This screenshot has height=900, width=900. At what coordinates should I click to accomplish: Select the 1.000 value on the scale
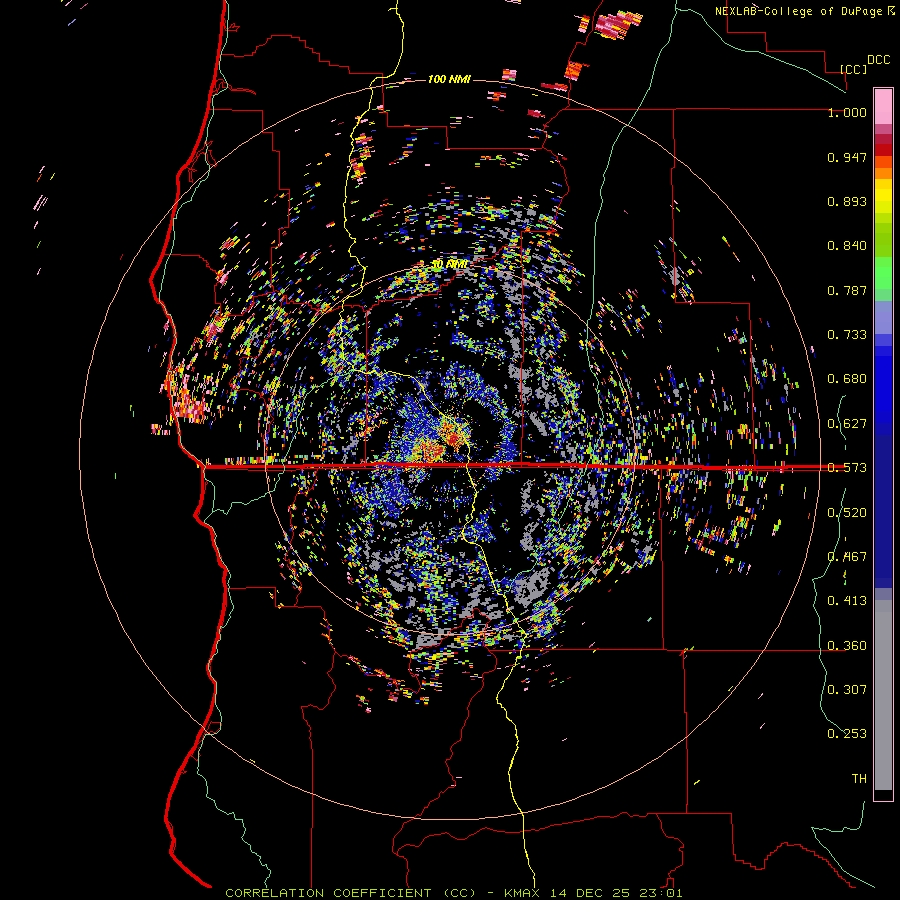pos(847,112)
